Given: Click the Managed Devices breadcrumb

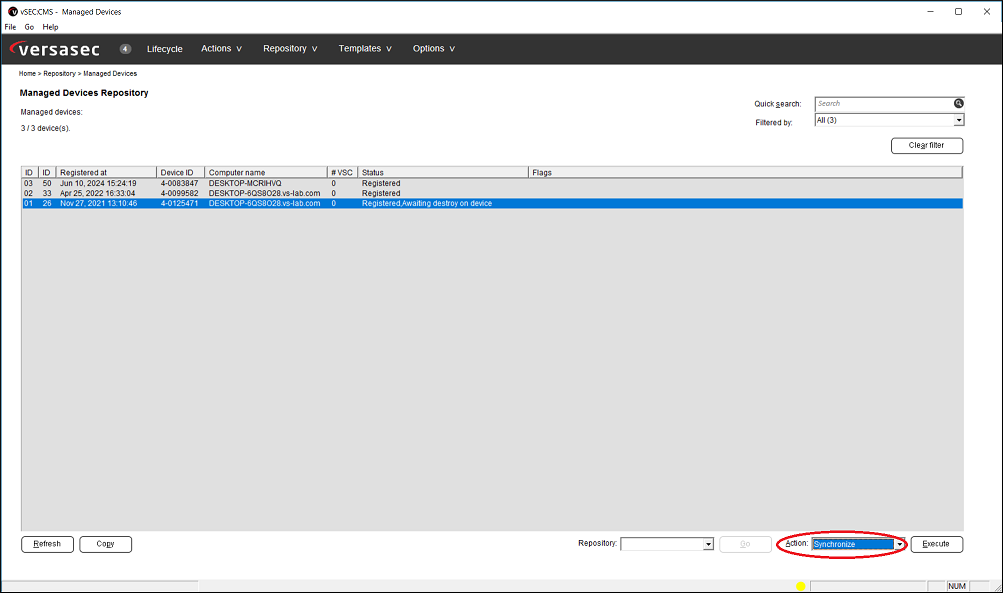Looking at the screenshot, I should 110,74.
